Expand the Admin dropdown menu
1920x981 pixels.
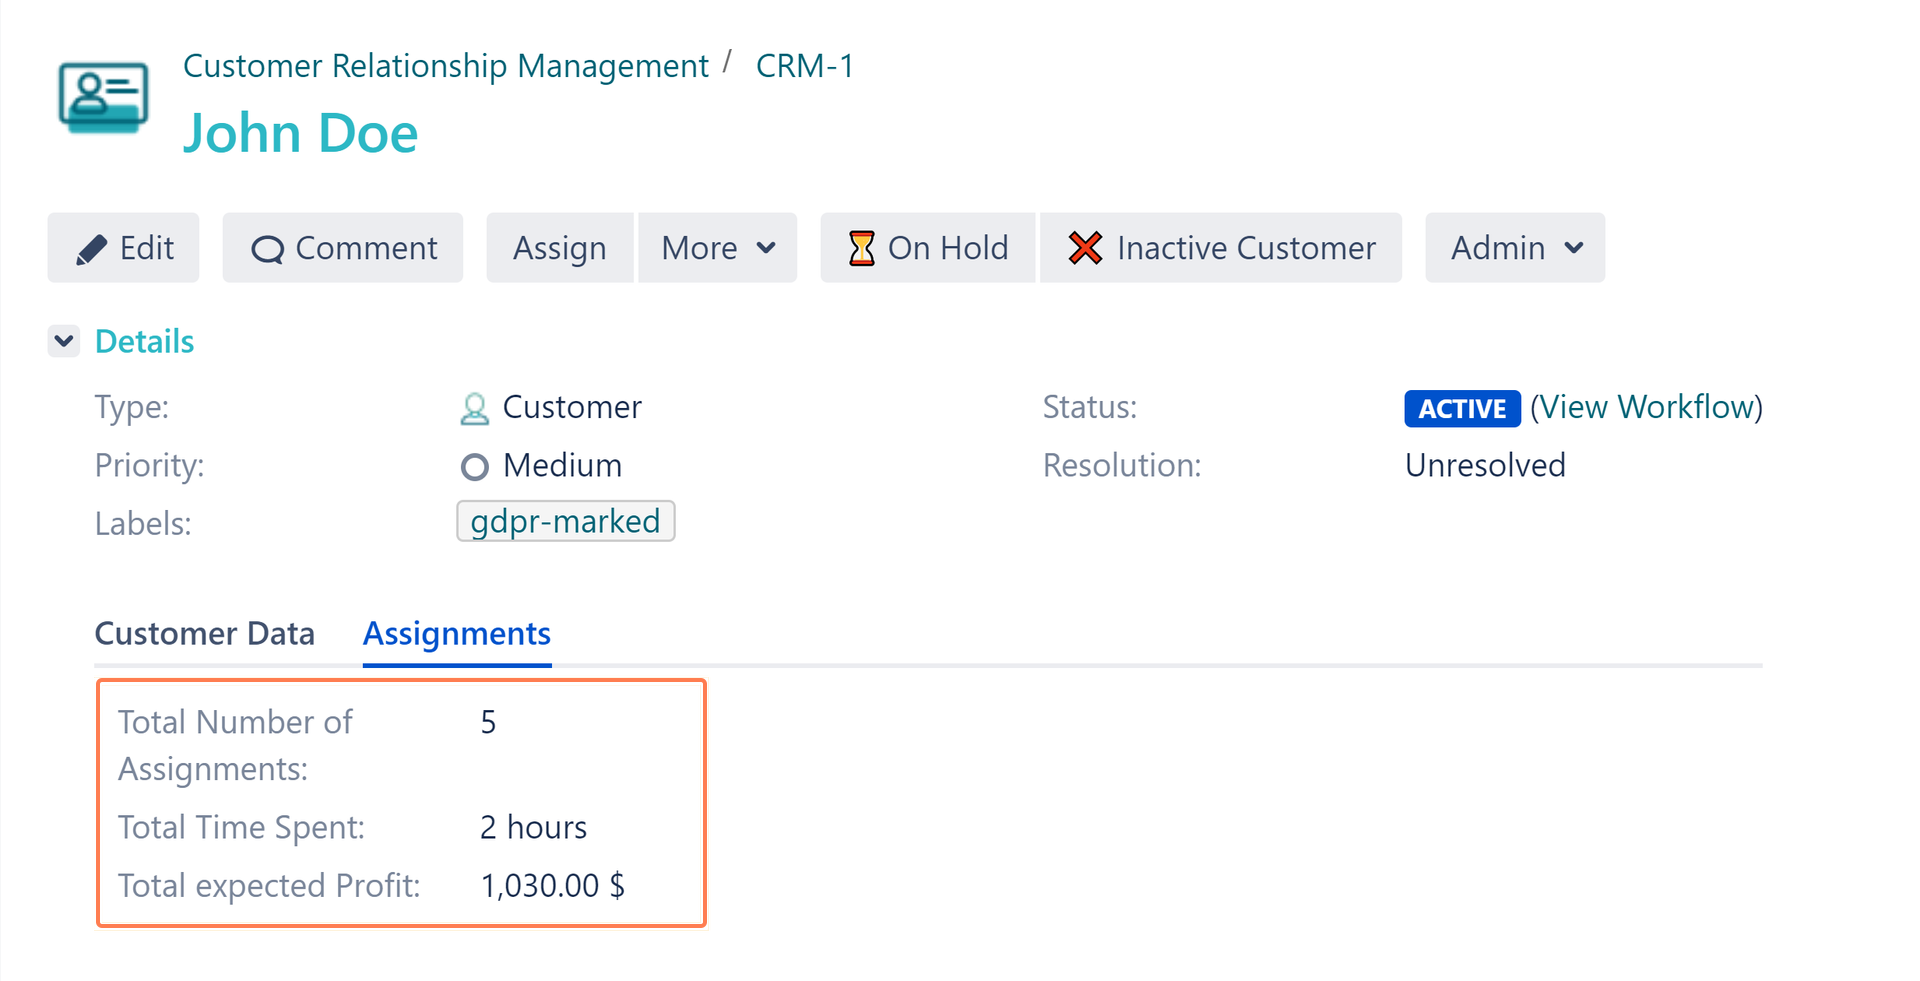click(1514, 248)
